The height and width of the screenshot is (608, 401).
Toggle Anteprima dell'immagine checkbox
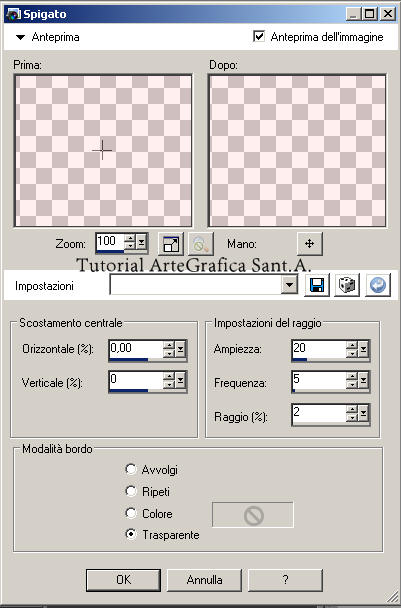[259, 36]
